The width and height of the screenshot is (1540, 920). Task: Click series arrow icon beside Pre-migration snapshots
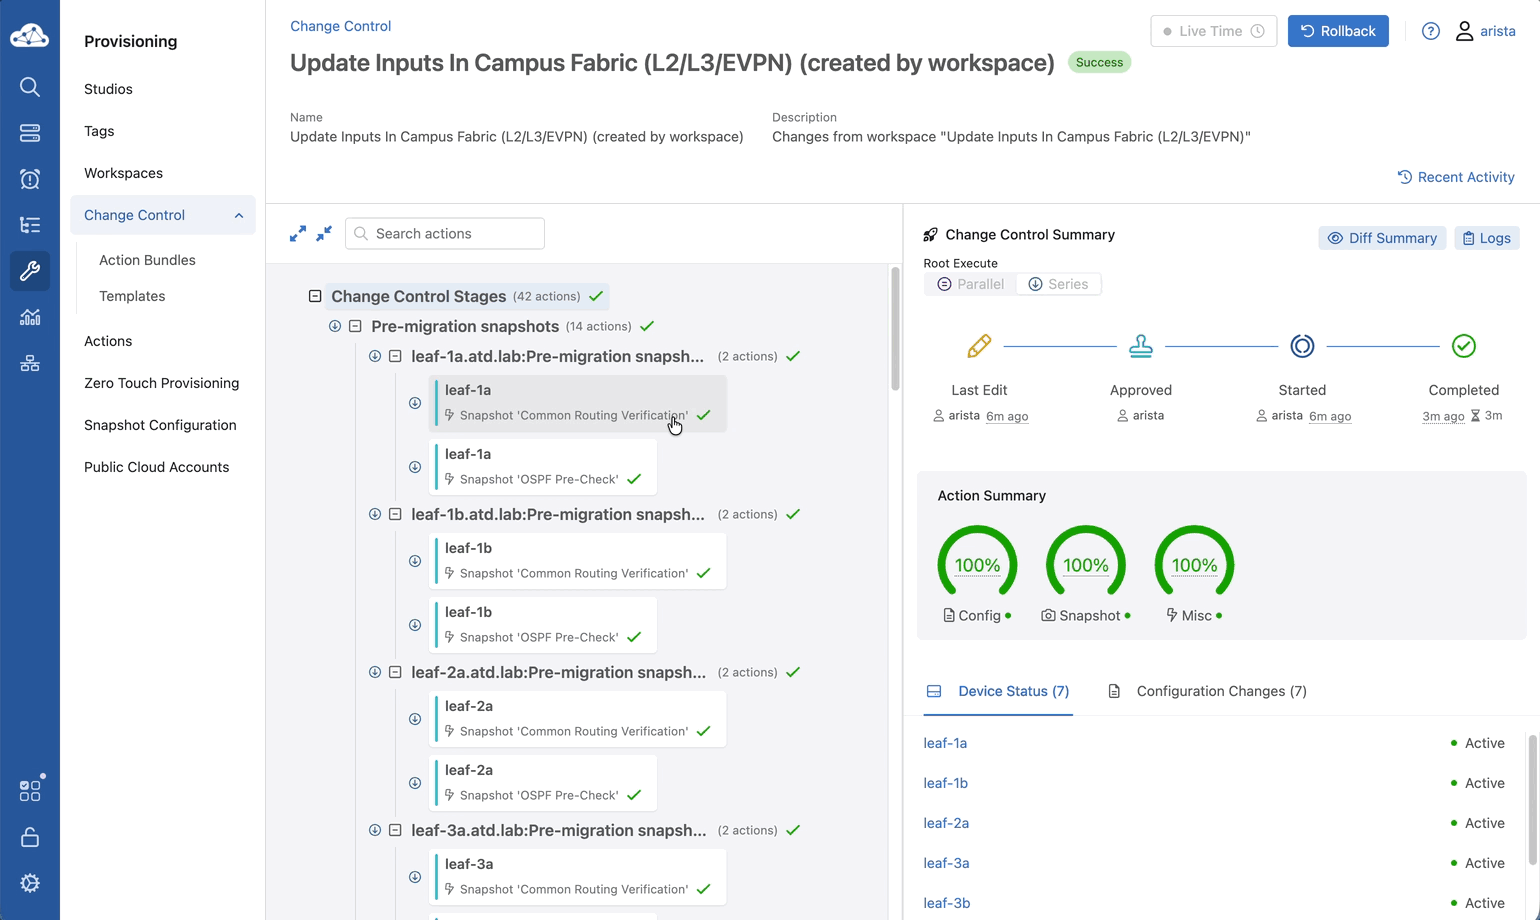[335, 326]
